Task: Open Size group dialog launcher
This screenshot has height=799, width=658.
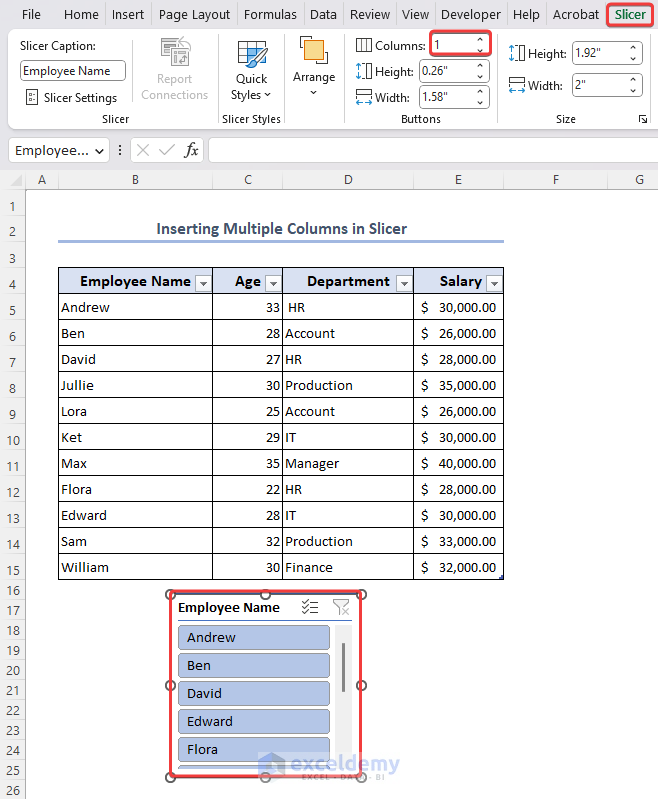Action: click(x=642, y=120)
